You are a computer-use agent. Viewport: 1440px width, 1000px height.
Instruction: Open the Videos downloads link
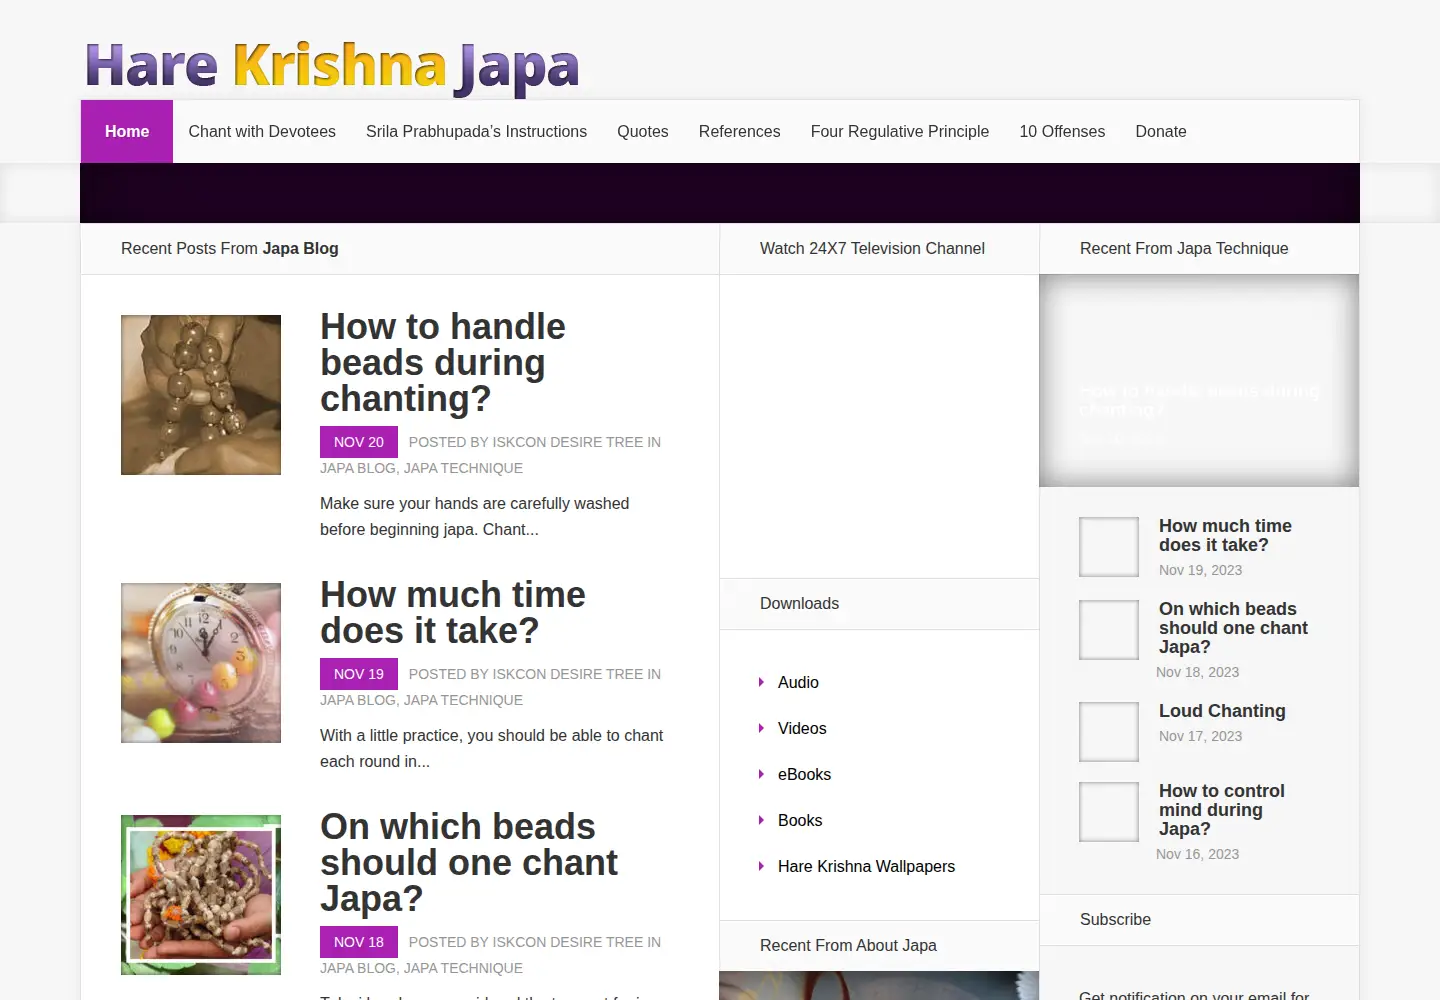coord(802,728)
